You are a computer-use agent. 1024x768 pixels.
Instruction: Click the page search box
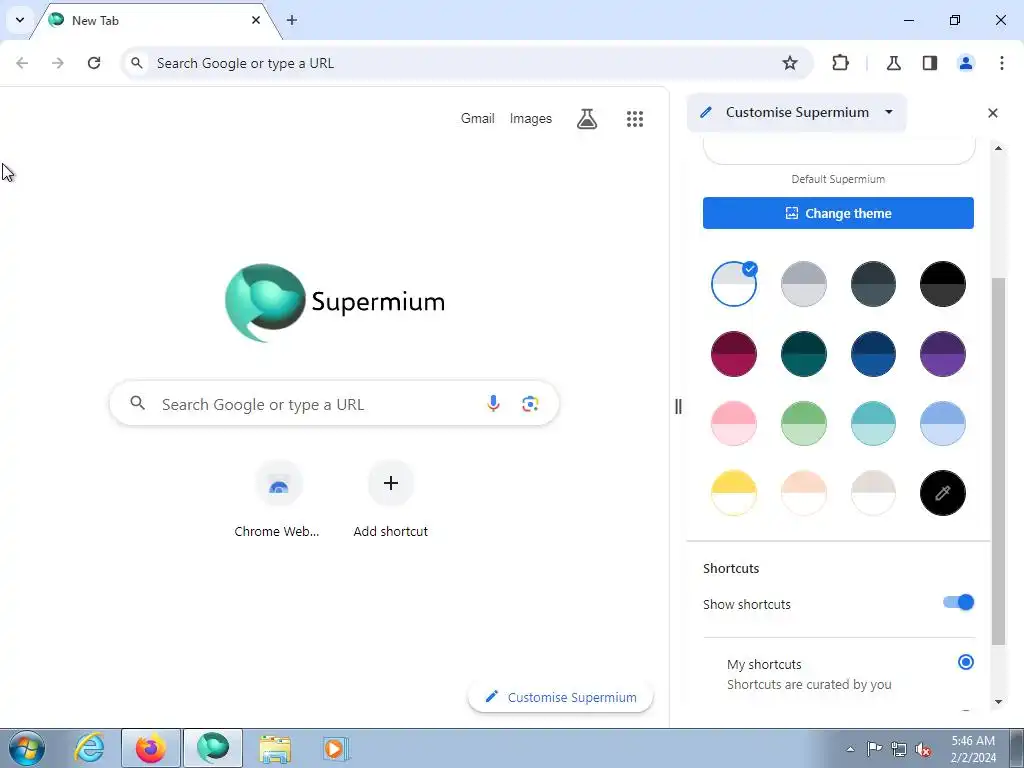(x=334, y=404)
